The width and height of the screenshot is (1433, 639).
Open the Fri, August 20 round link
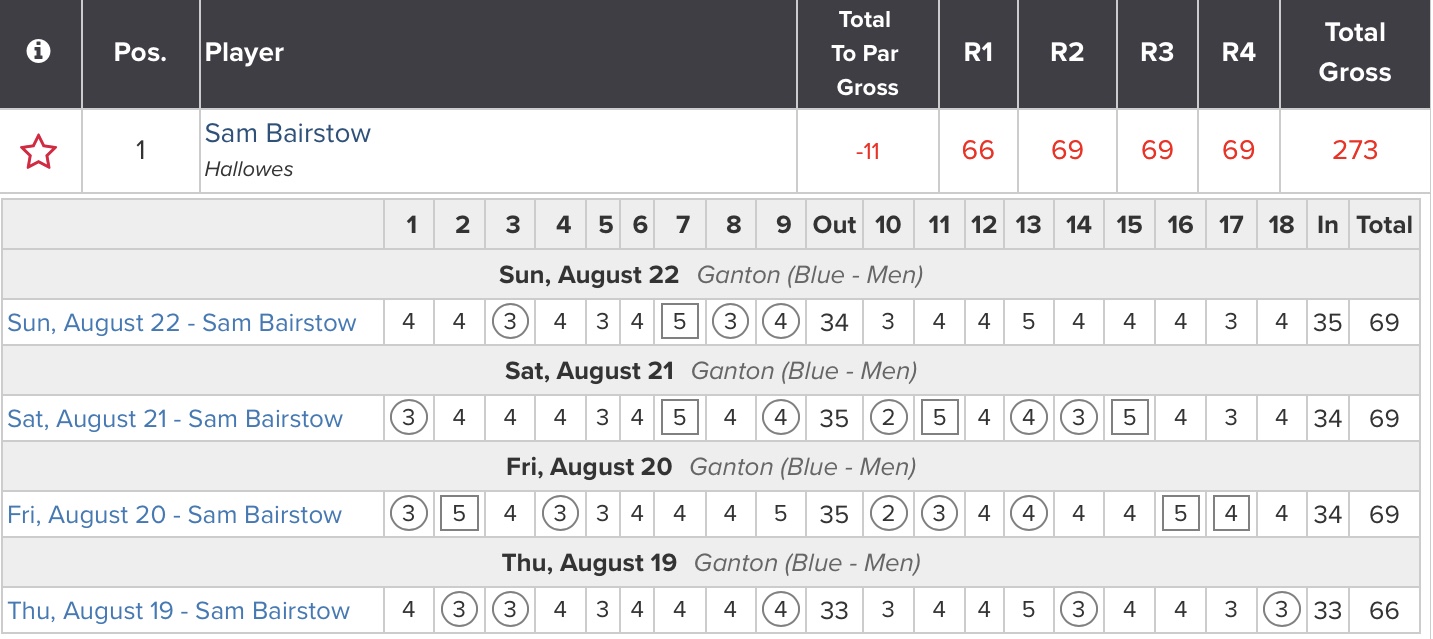[175, 515]
